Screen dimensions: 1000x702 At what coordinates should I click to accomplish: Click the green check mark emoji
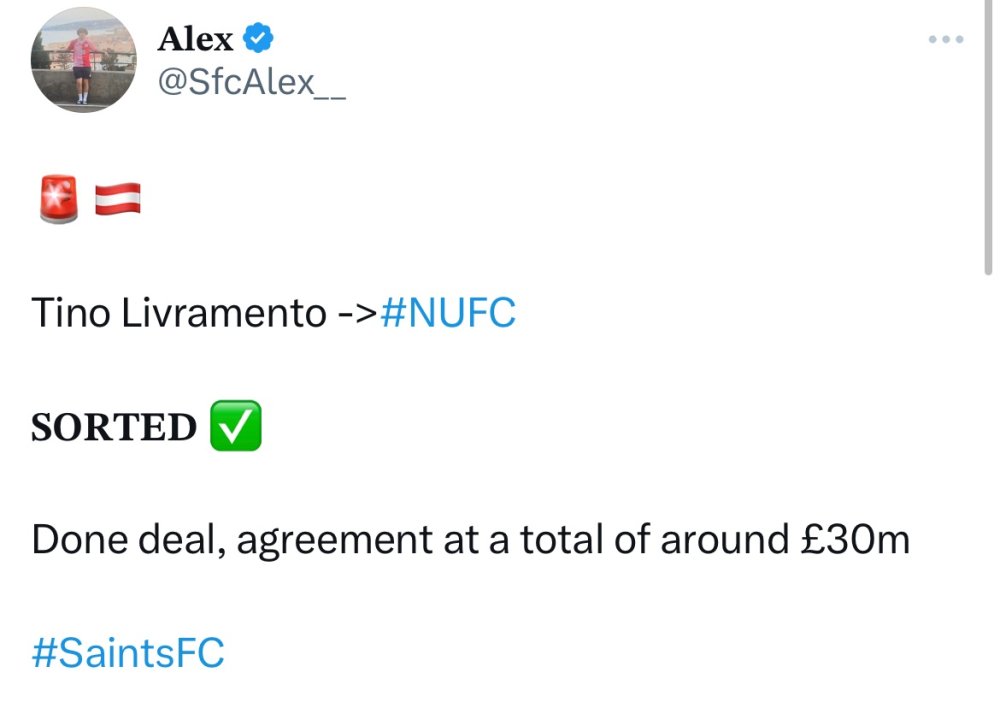(x=235, y=426)
